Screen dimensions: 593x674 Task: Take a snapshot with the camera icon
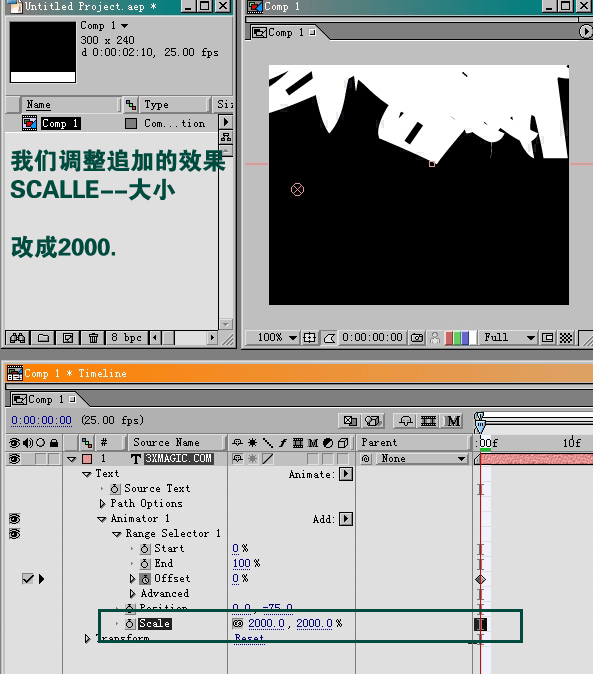click(x=417, y=337)
